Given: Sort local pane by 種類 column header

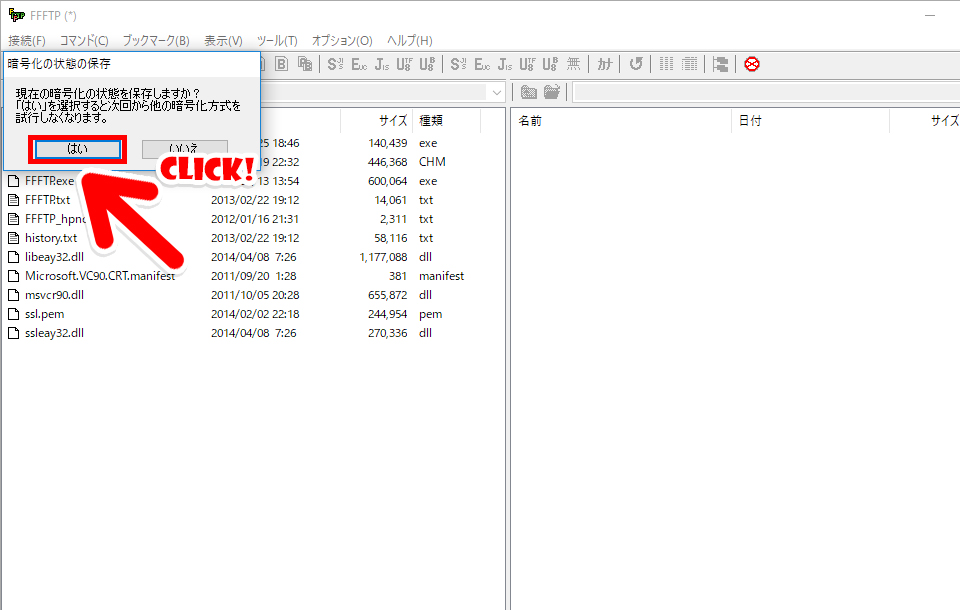Looking at the screenshot, I should [447, 121].
